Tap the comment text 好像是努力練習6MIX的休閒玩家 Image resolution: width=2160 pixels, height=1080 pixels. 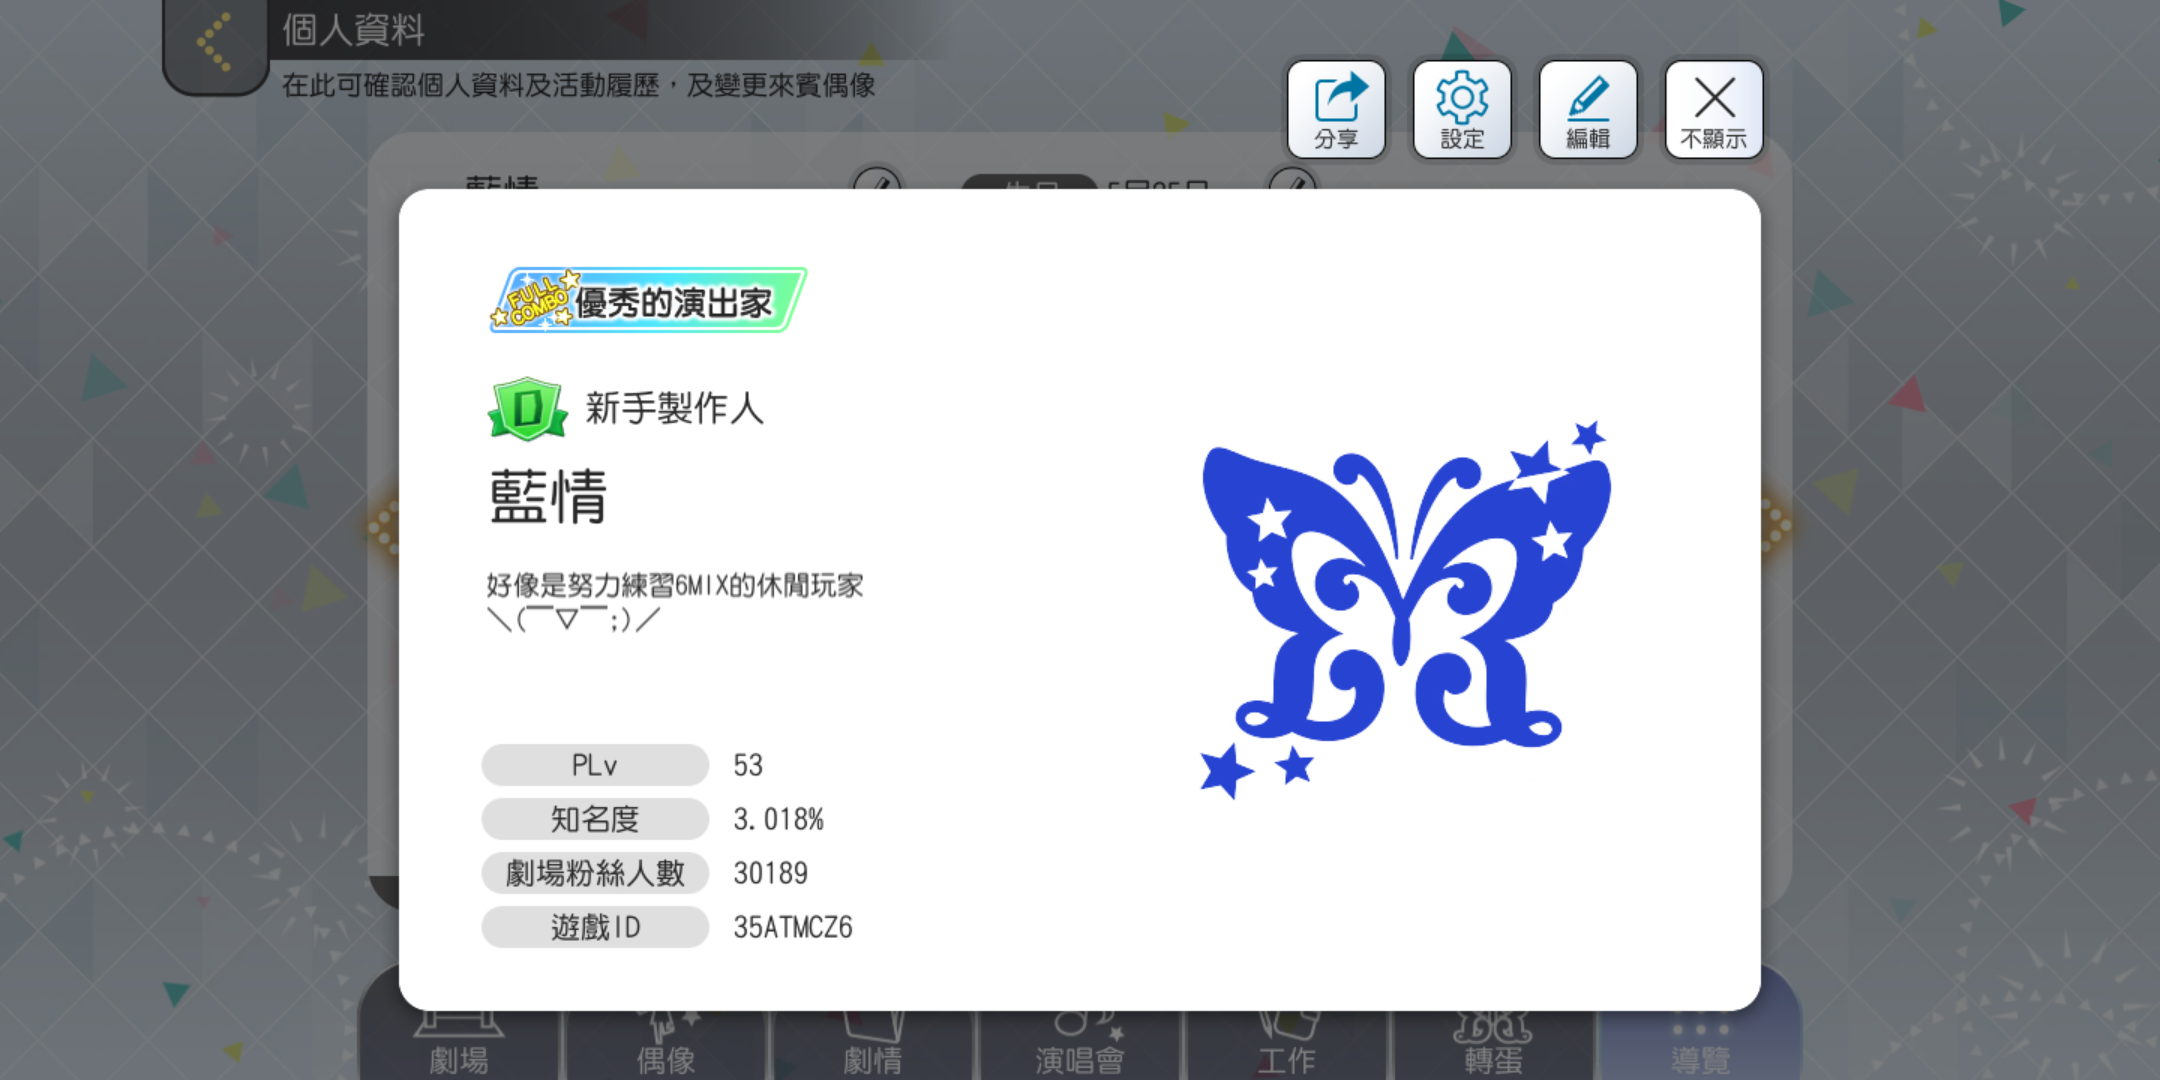[x=675, y=585]
